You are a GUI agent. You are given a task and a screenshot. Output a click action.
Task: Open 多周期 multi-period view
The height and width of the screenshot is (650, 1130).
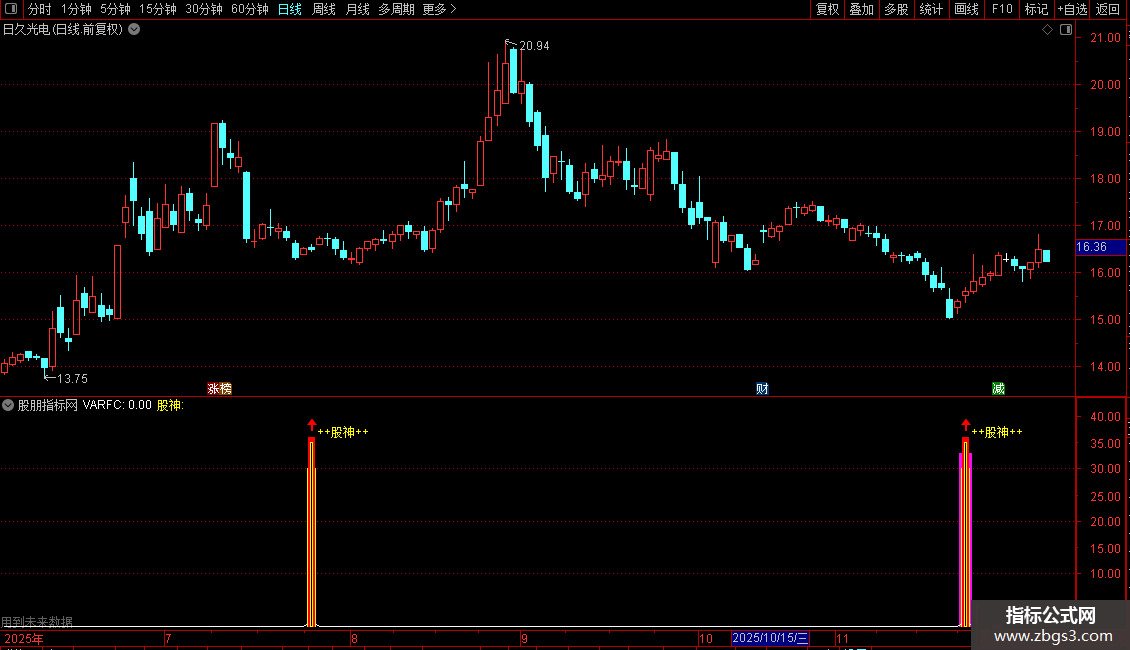click(x=396, y=9)
